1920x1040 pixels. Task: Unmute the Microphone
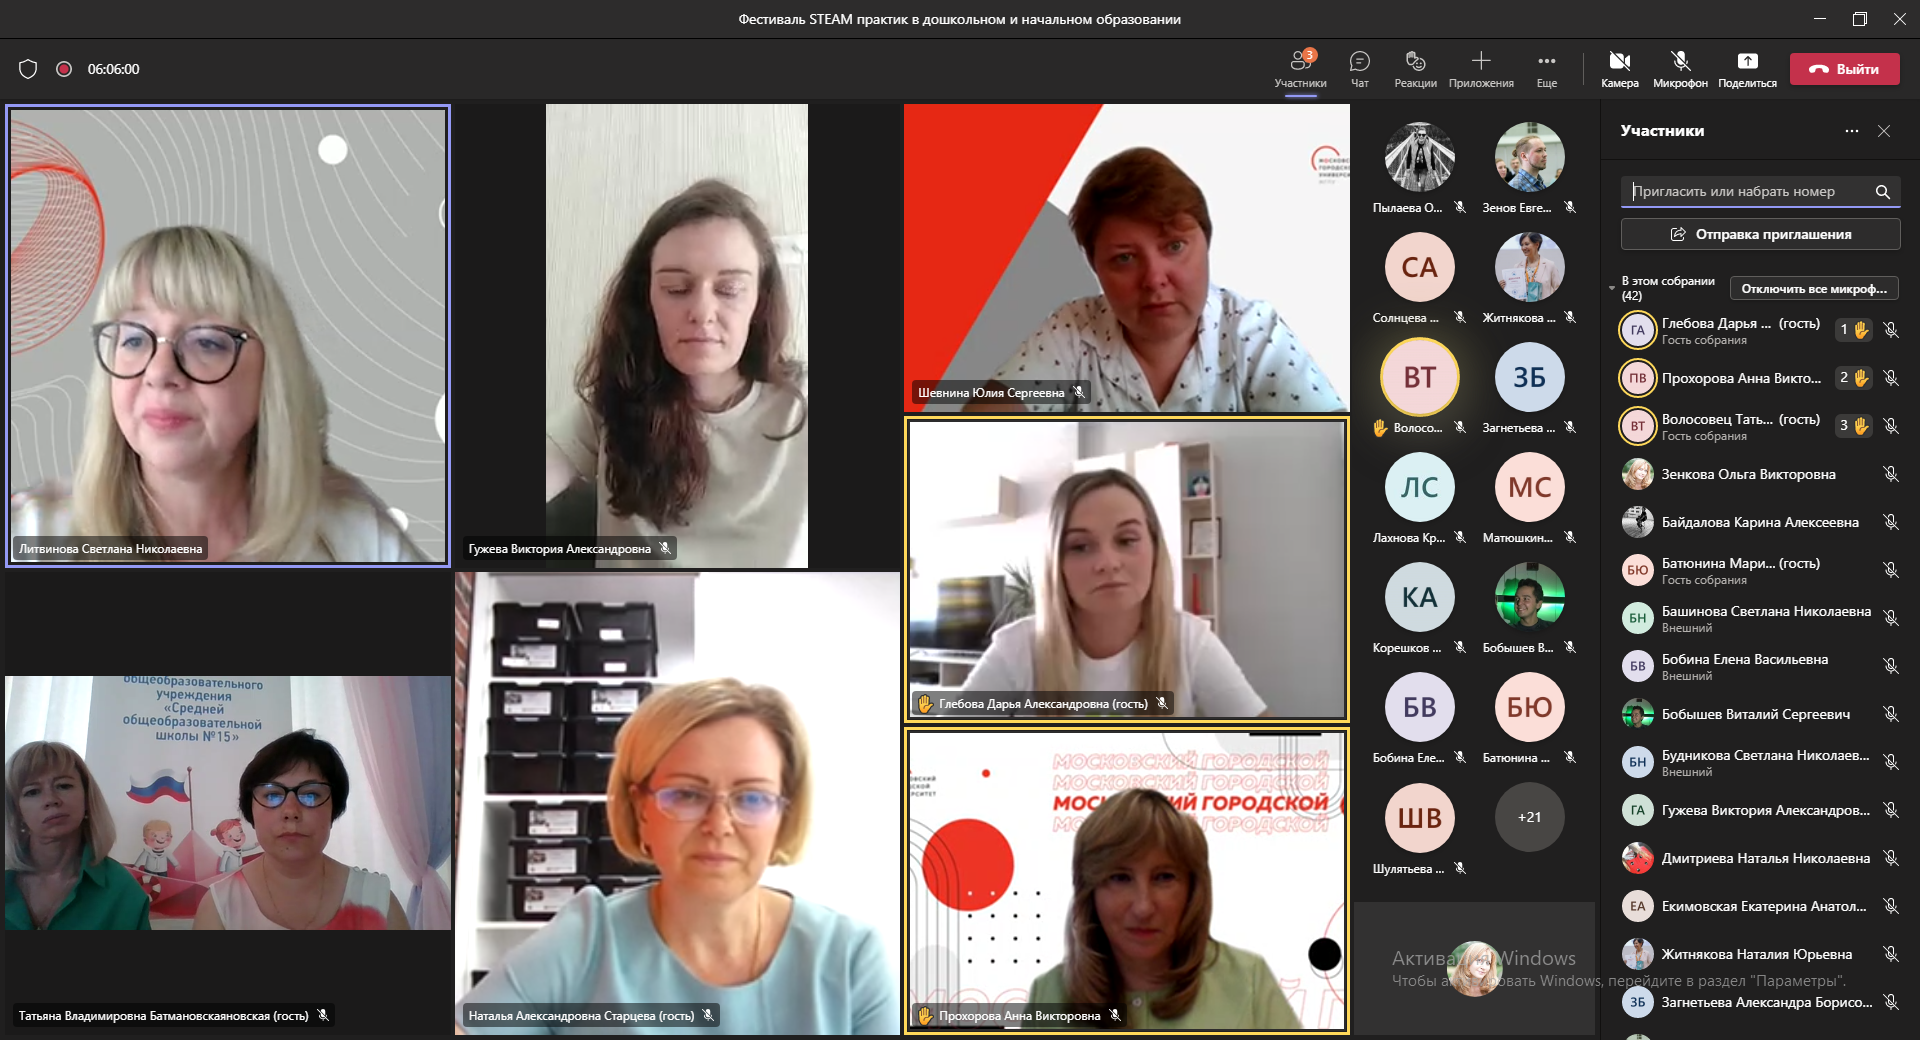click(x=1680, y=68)
